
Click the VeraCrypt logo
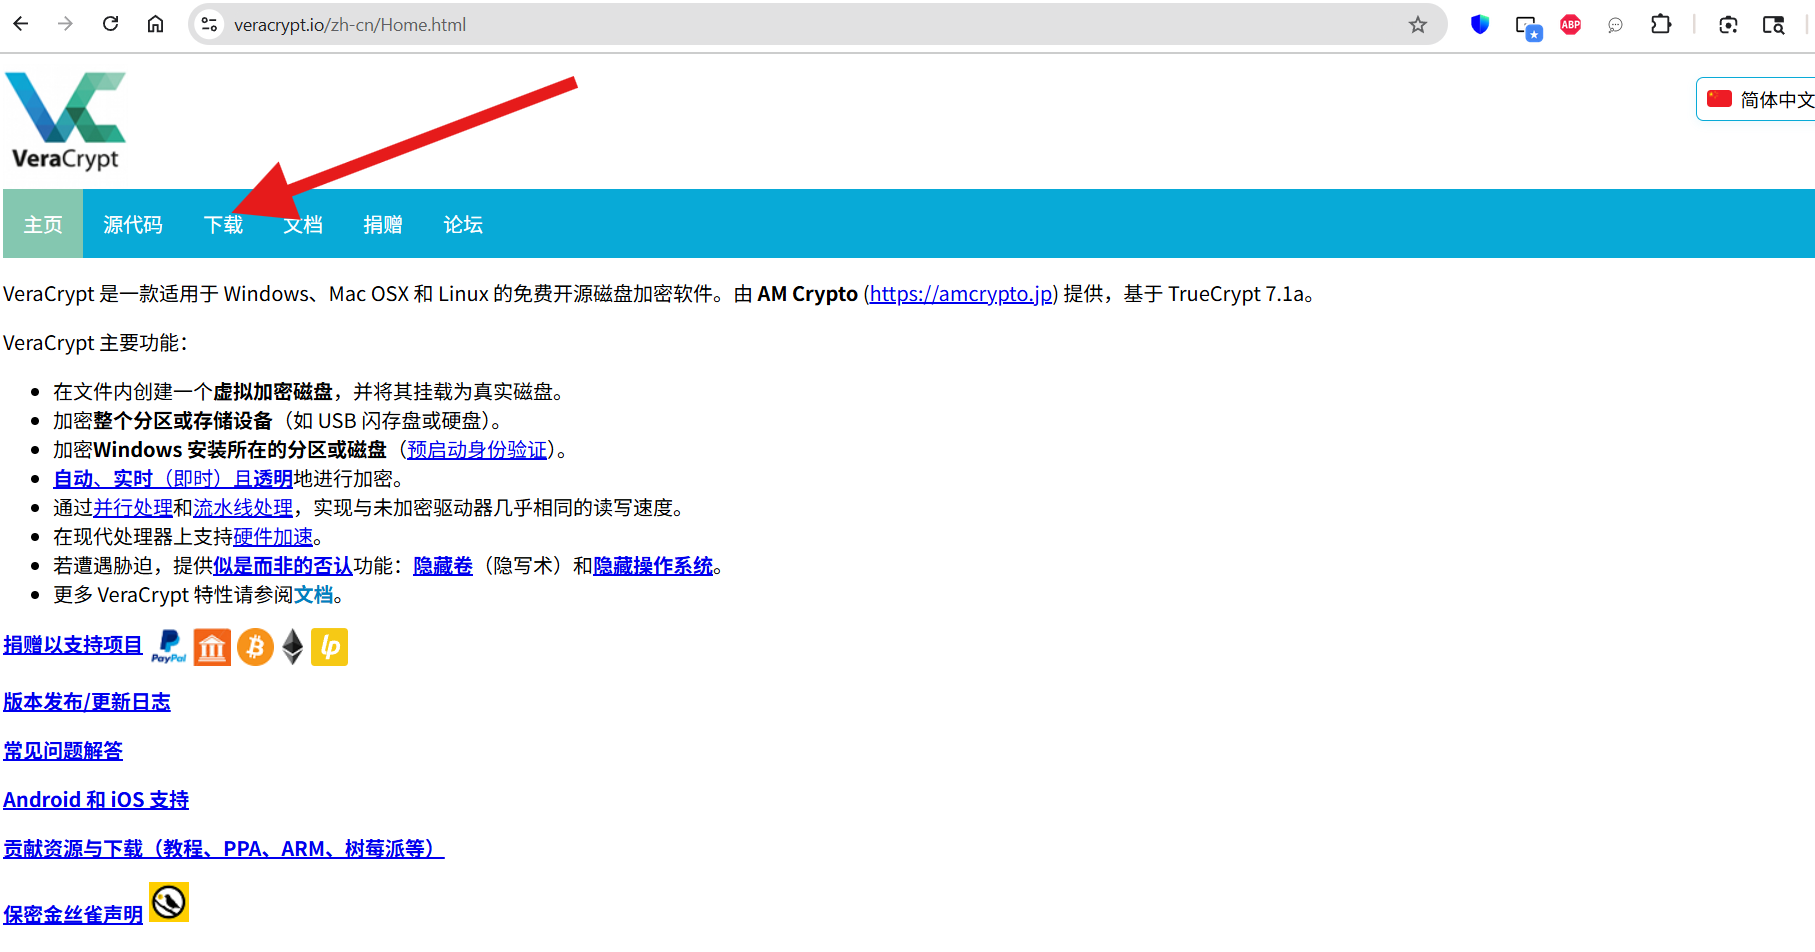66,121
